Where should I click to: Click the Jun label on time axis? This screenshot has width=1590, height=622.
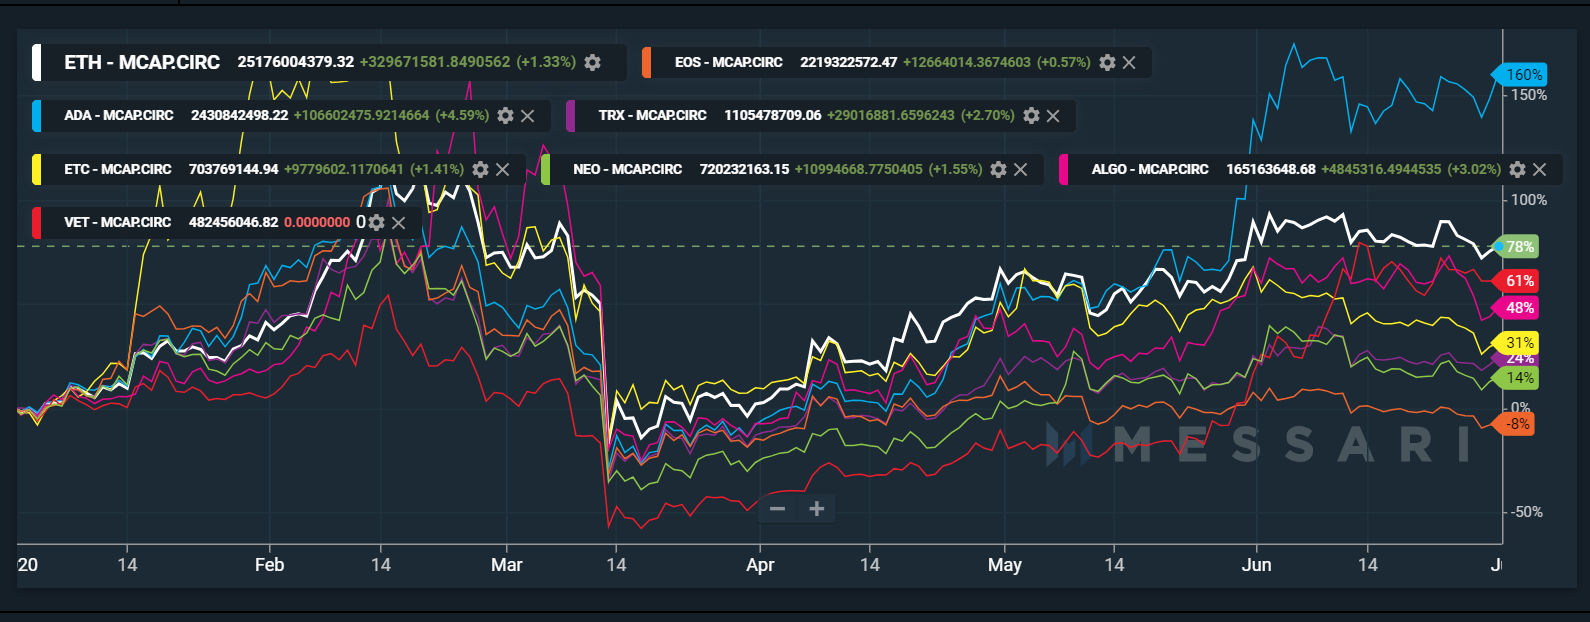1256,565
